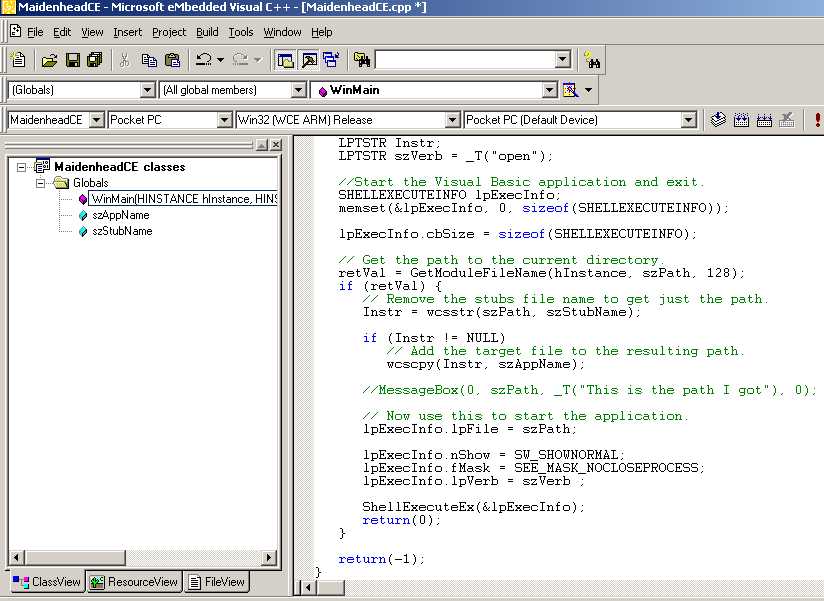Click the Window List icon
The height and width of the screenshot is (601, 824).
(331, 60)
